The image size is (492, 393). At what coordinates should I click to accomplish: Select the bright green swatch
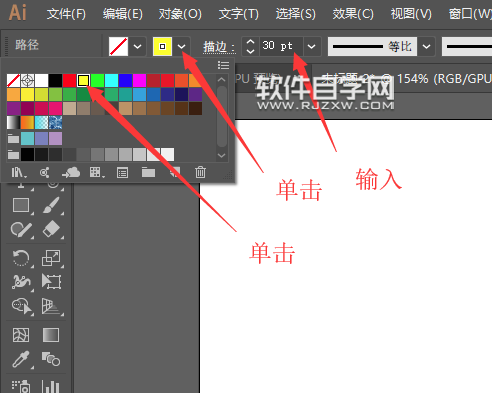97,80
